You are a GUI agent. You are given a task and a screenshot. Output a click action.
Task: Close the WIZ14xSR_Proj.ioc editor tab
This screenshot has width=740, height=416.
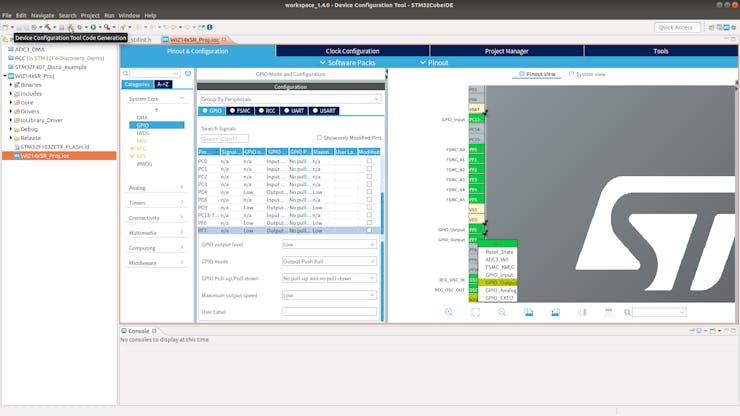(x=224, y=40)
